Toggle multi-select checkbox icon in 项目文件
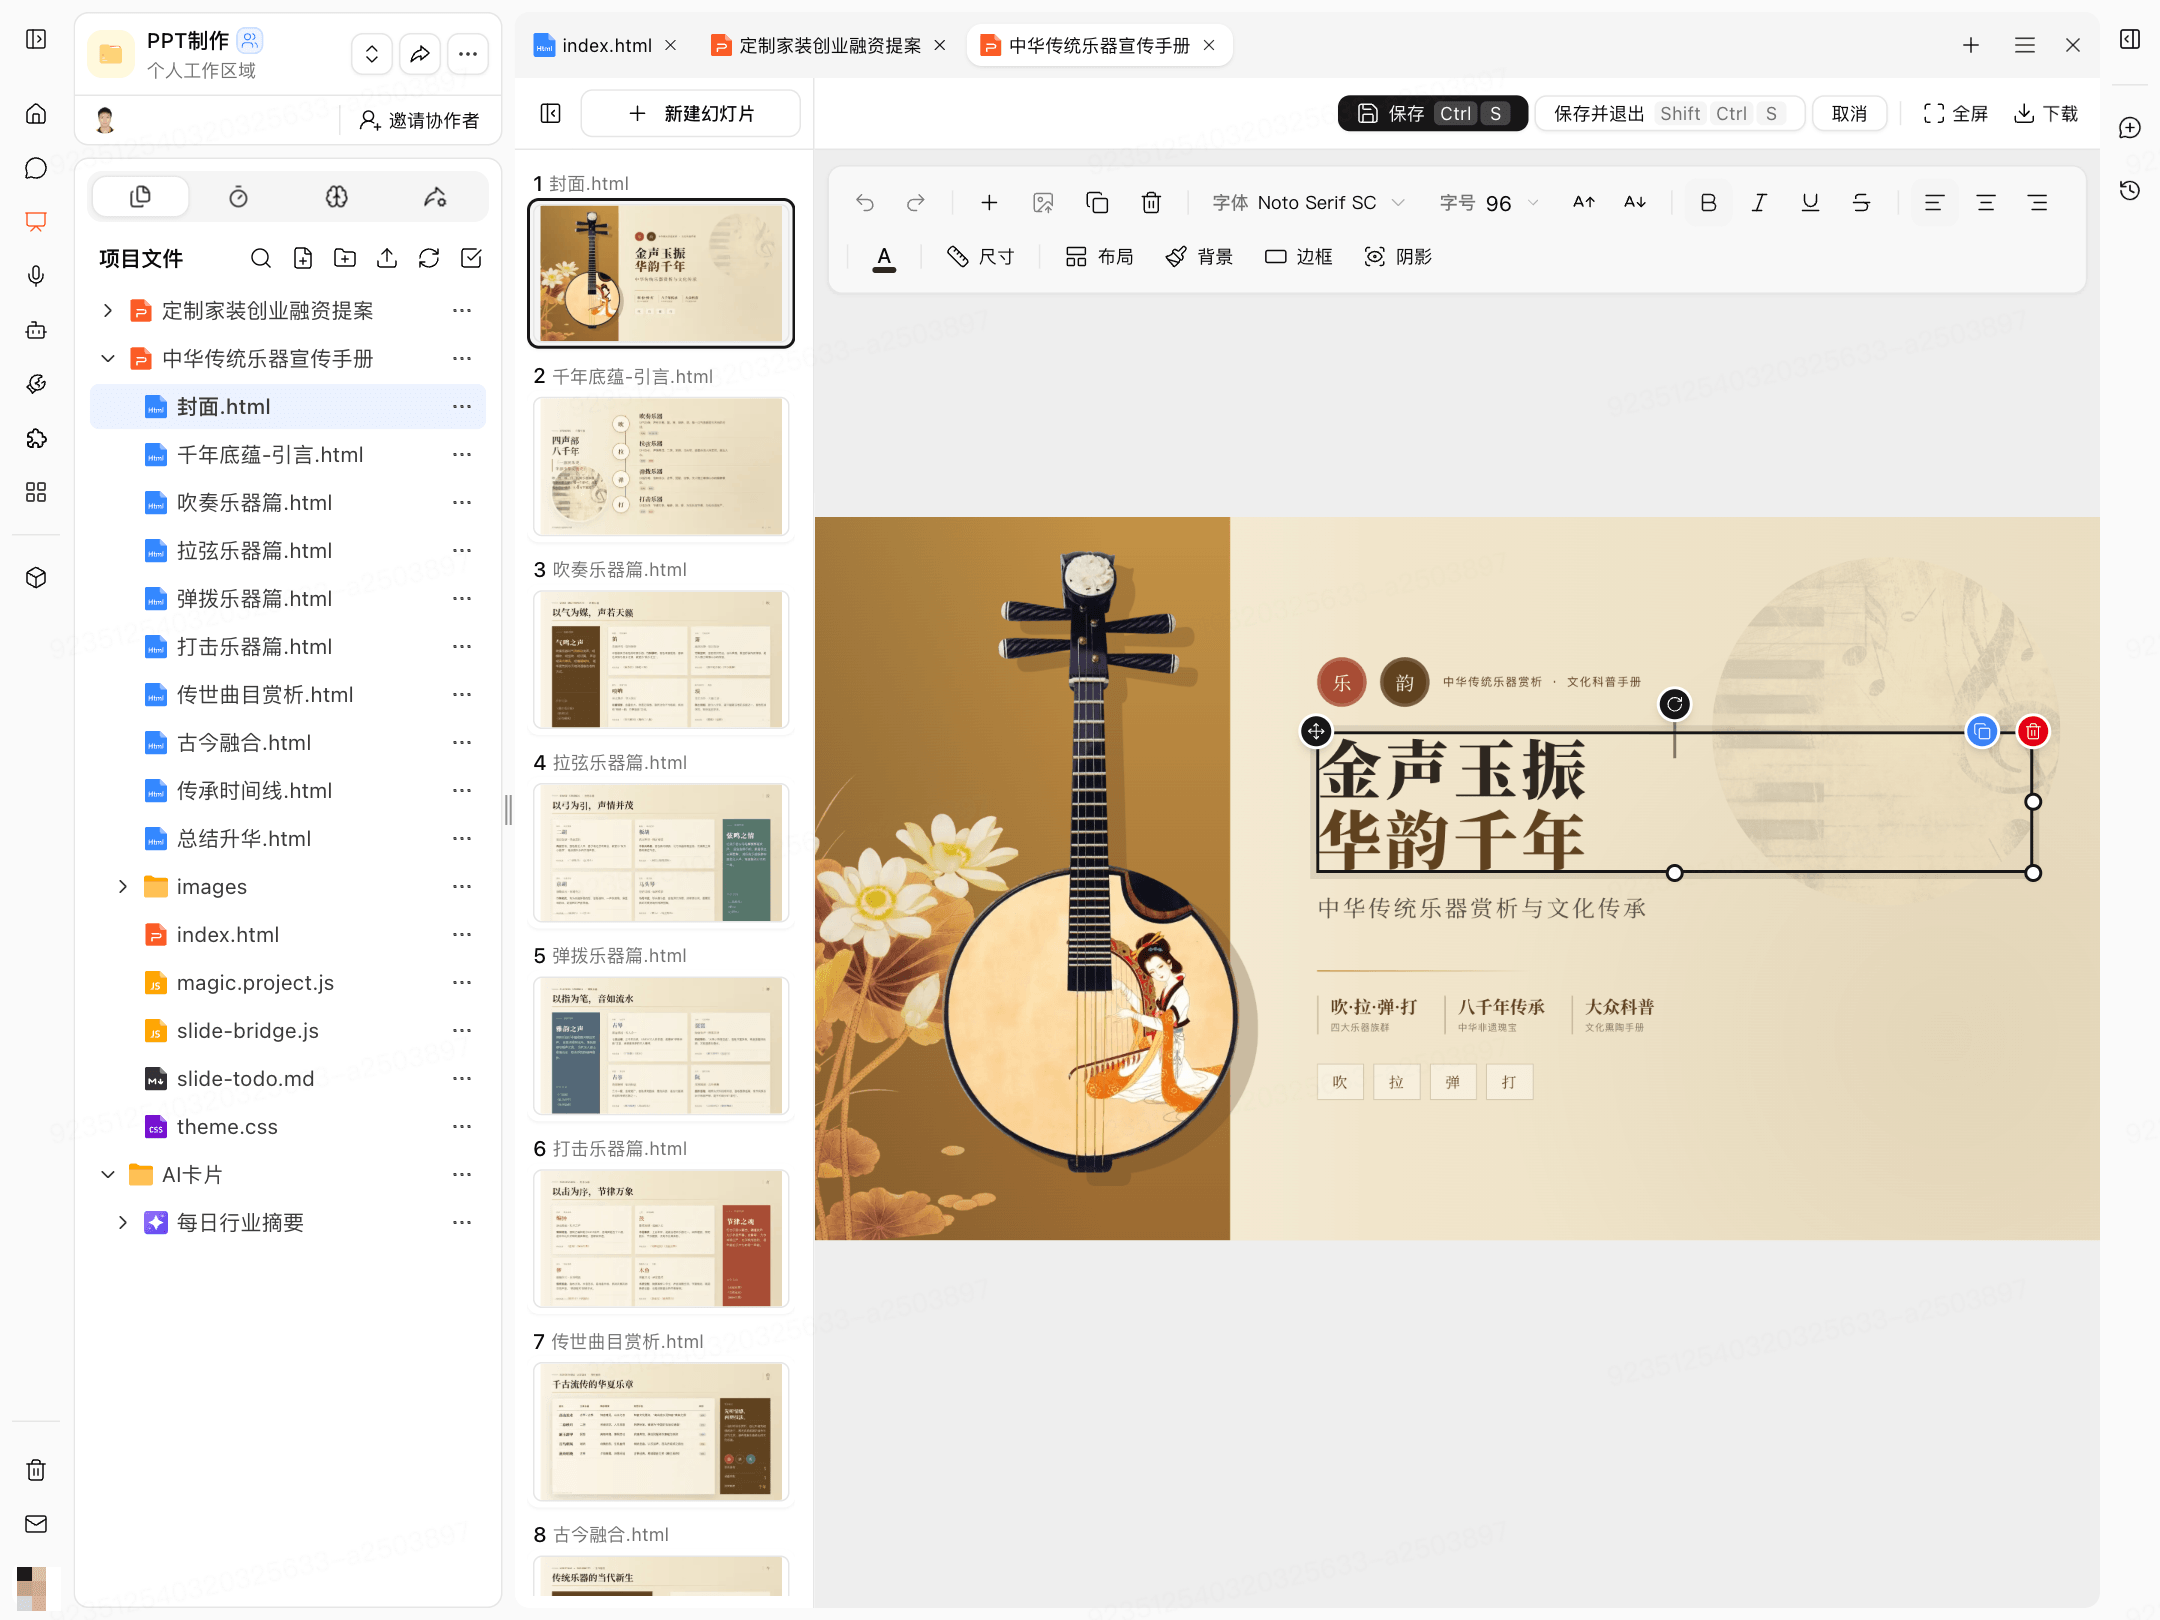Viewport: 2160px width, 1620px height. point(471,259)
